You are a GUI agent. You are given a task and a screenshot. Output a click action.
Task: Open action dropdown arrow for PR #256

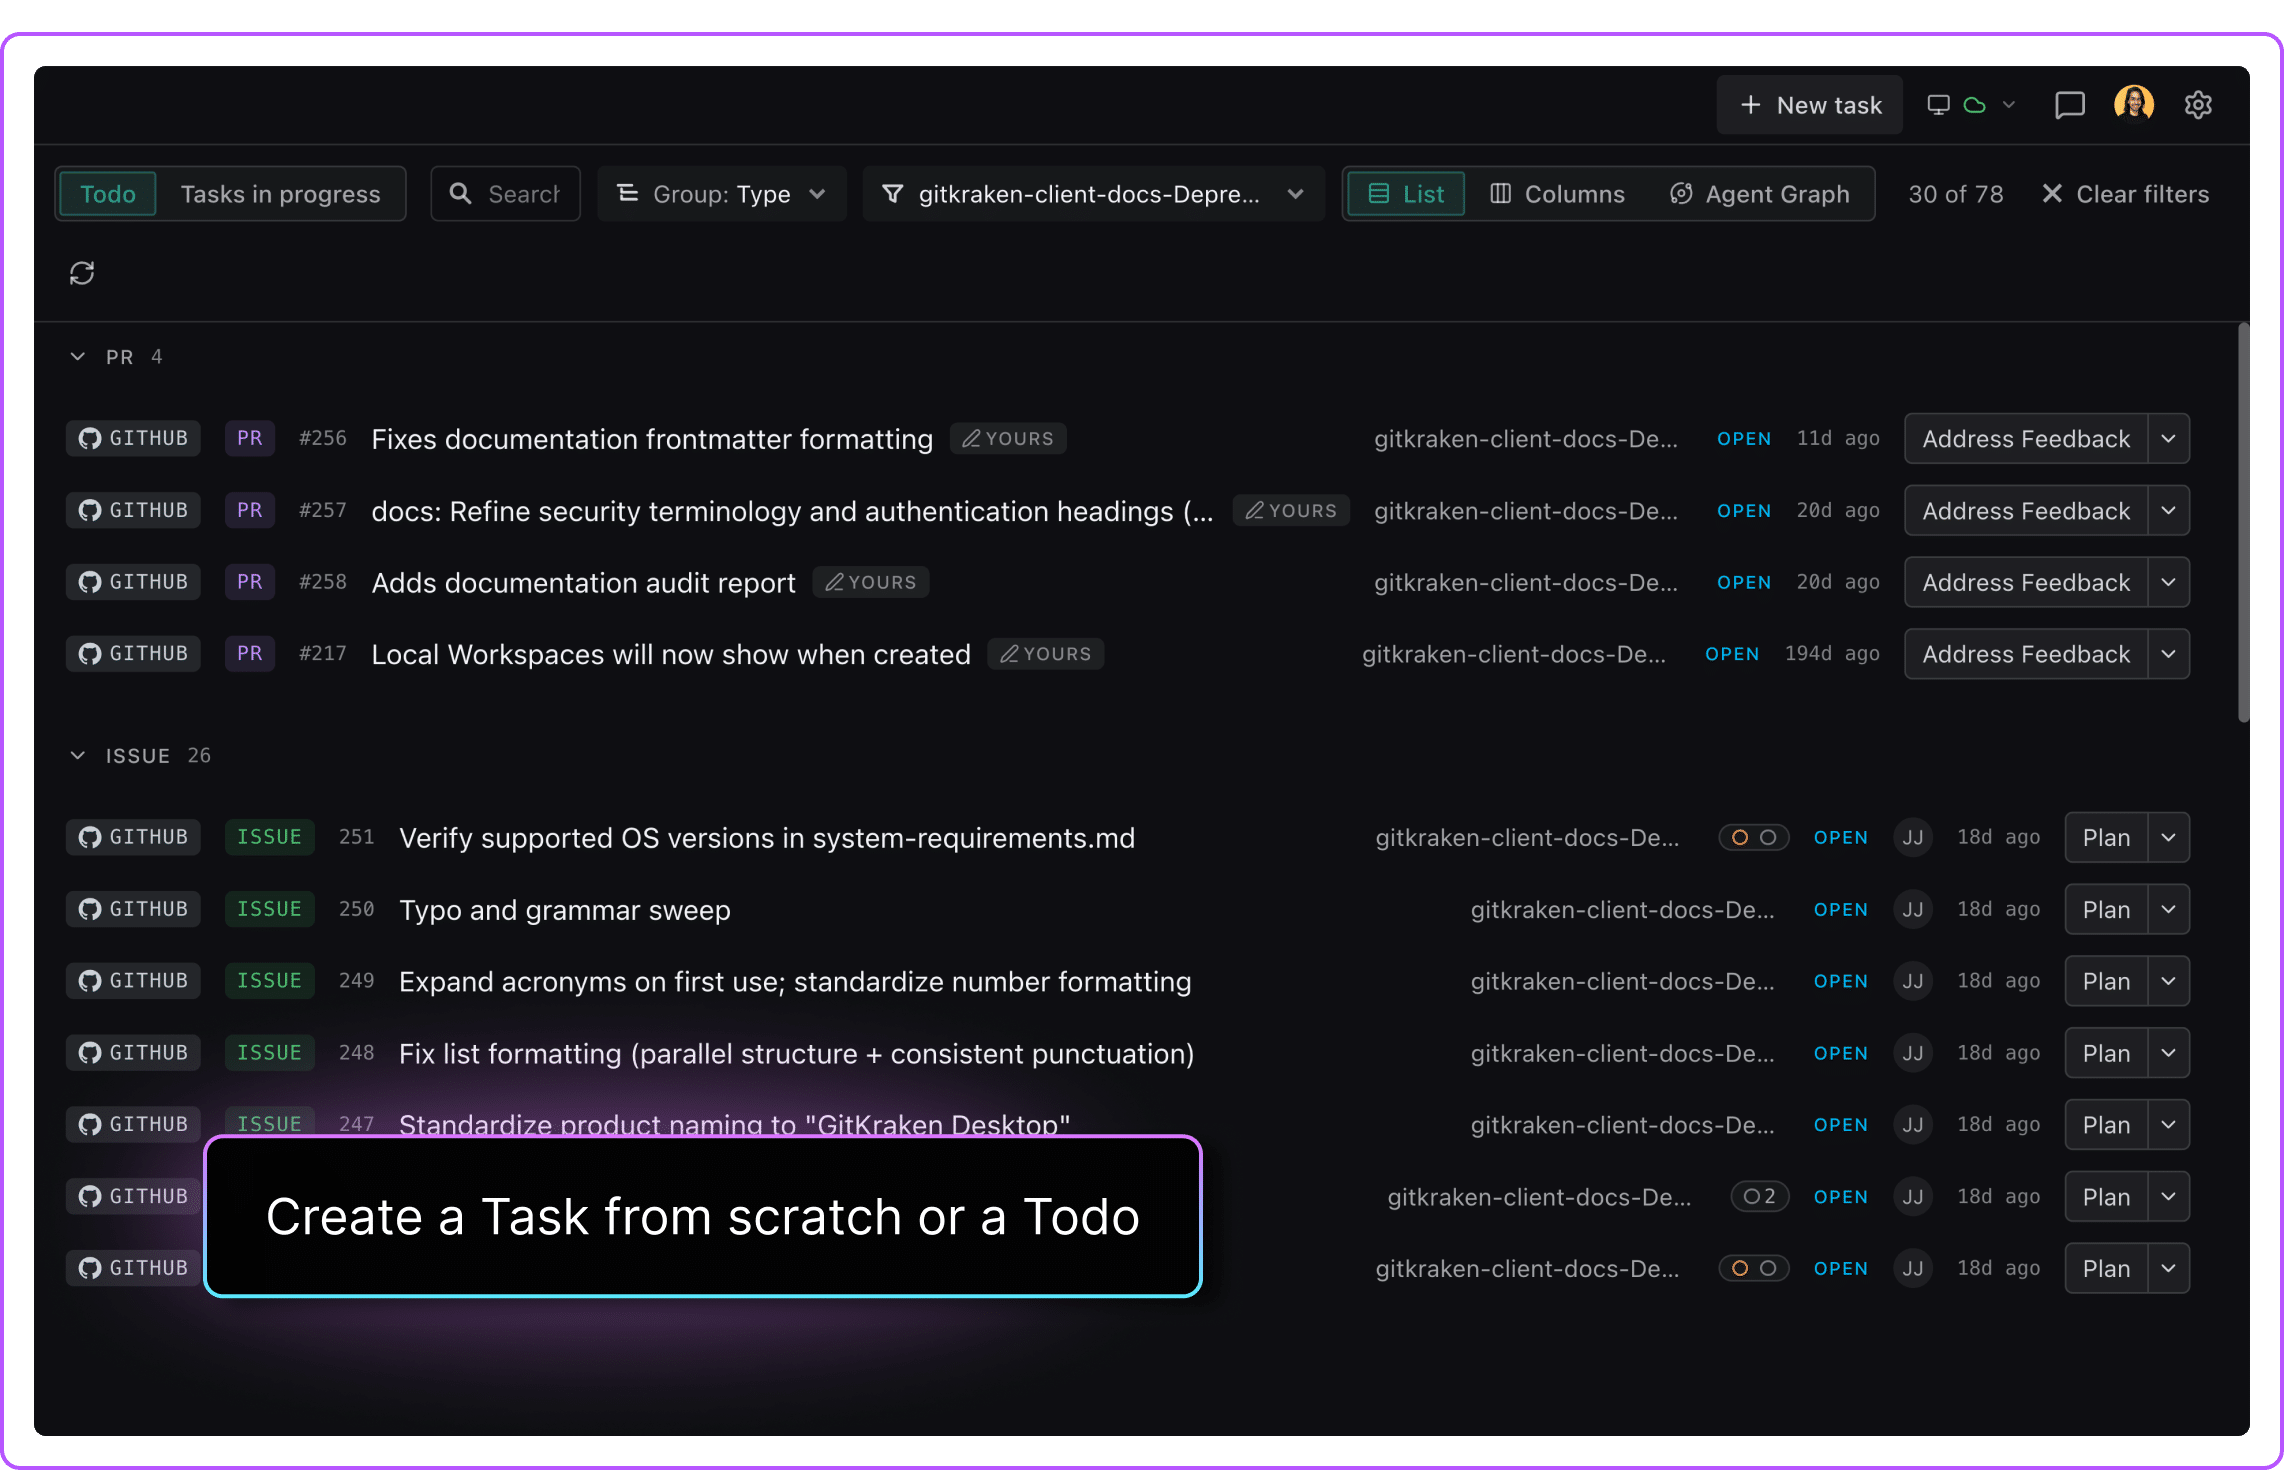(2169, 439)
